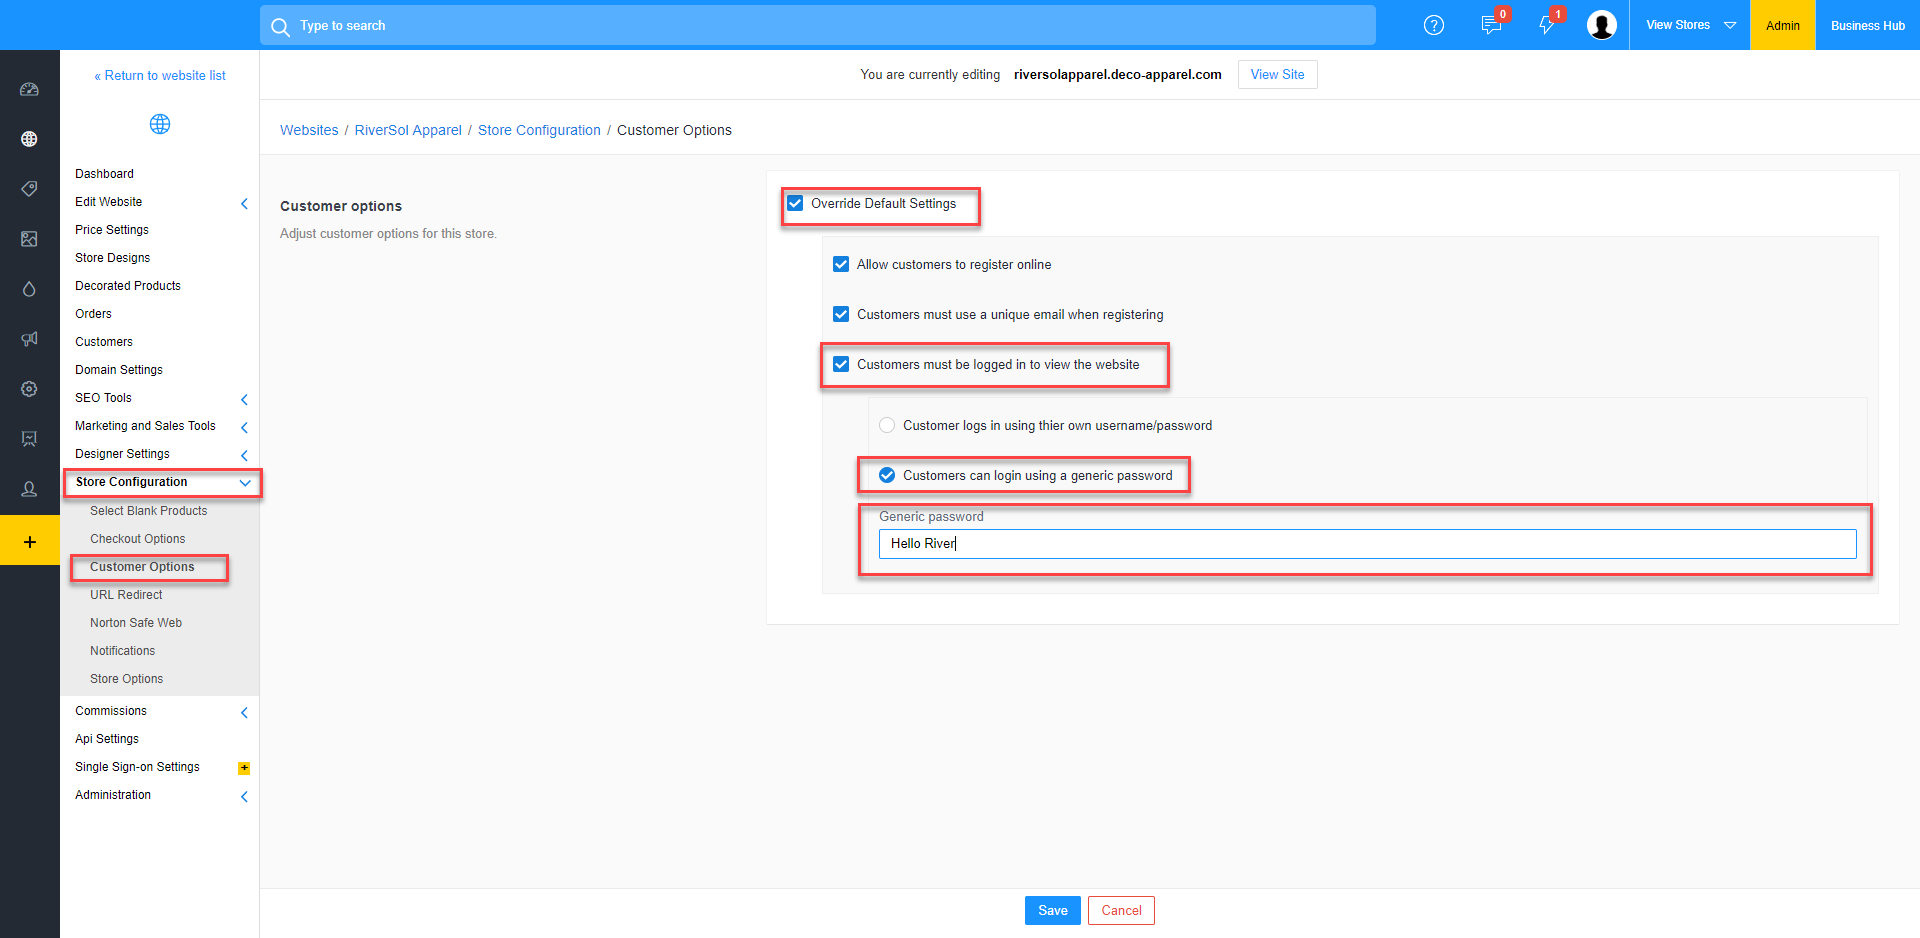Uncheck Allow customers to register online
Screen dimensions: 1920x938
841,264
